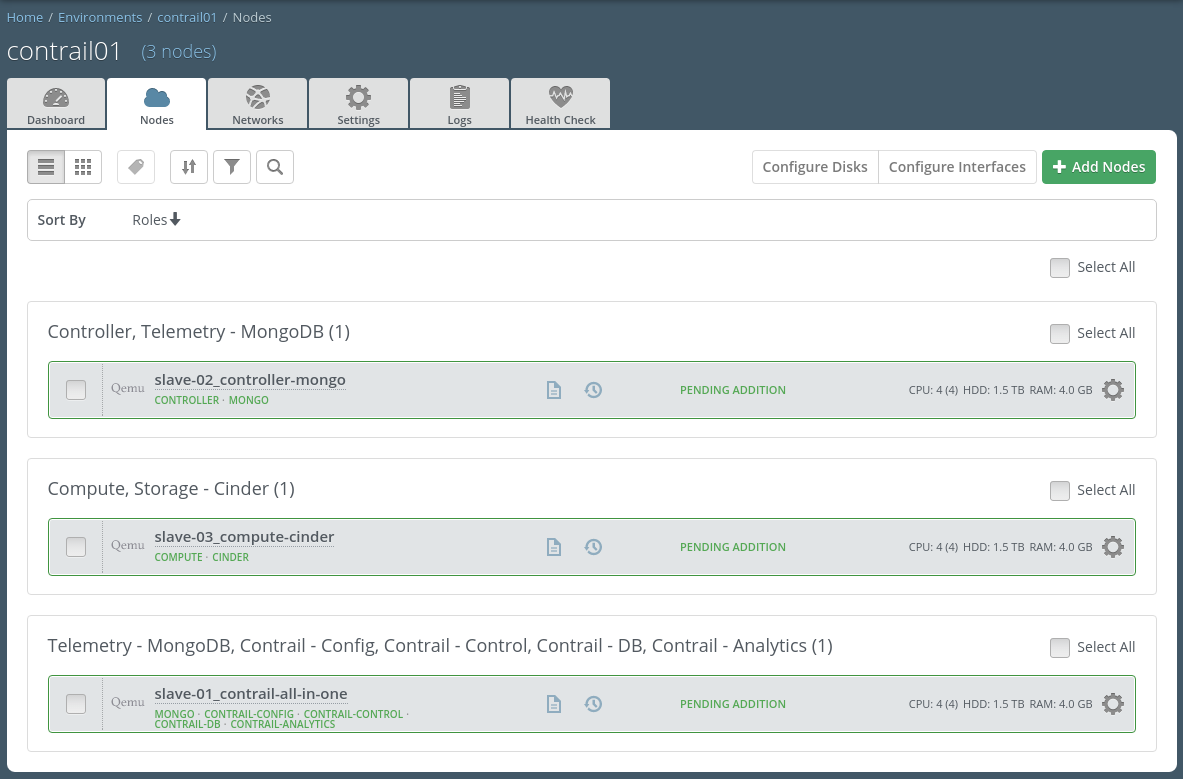Reverse the Roles sort order arrow
The width and height of the screenshot is (1183, 779).
click(x=175, y=219)
